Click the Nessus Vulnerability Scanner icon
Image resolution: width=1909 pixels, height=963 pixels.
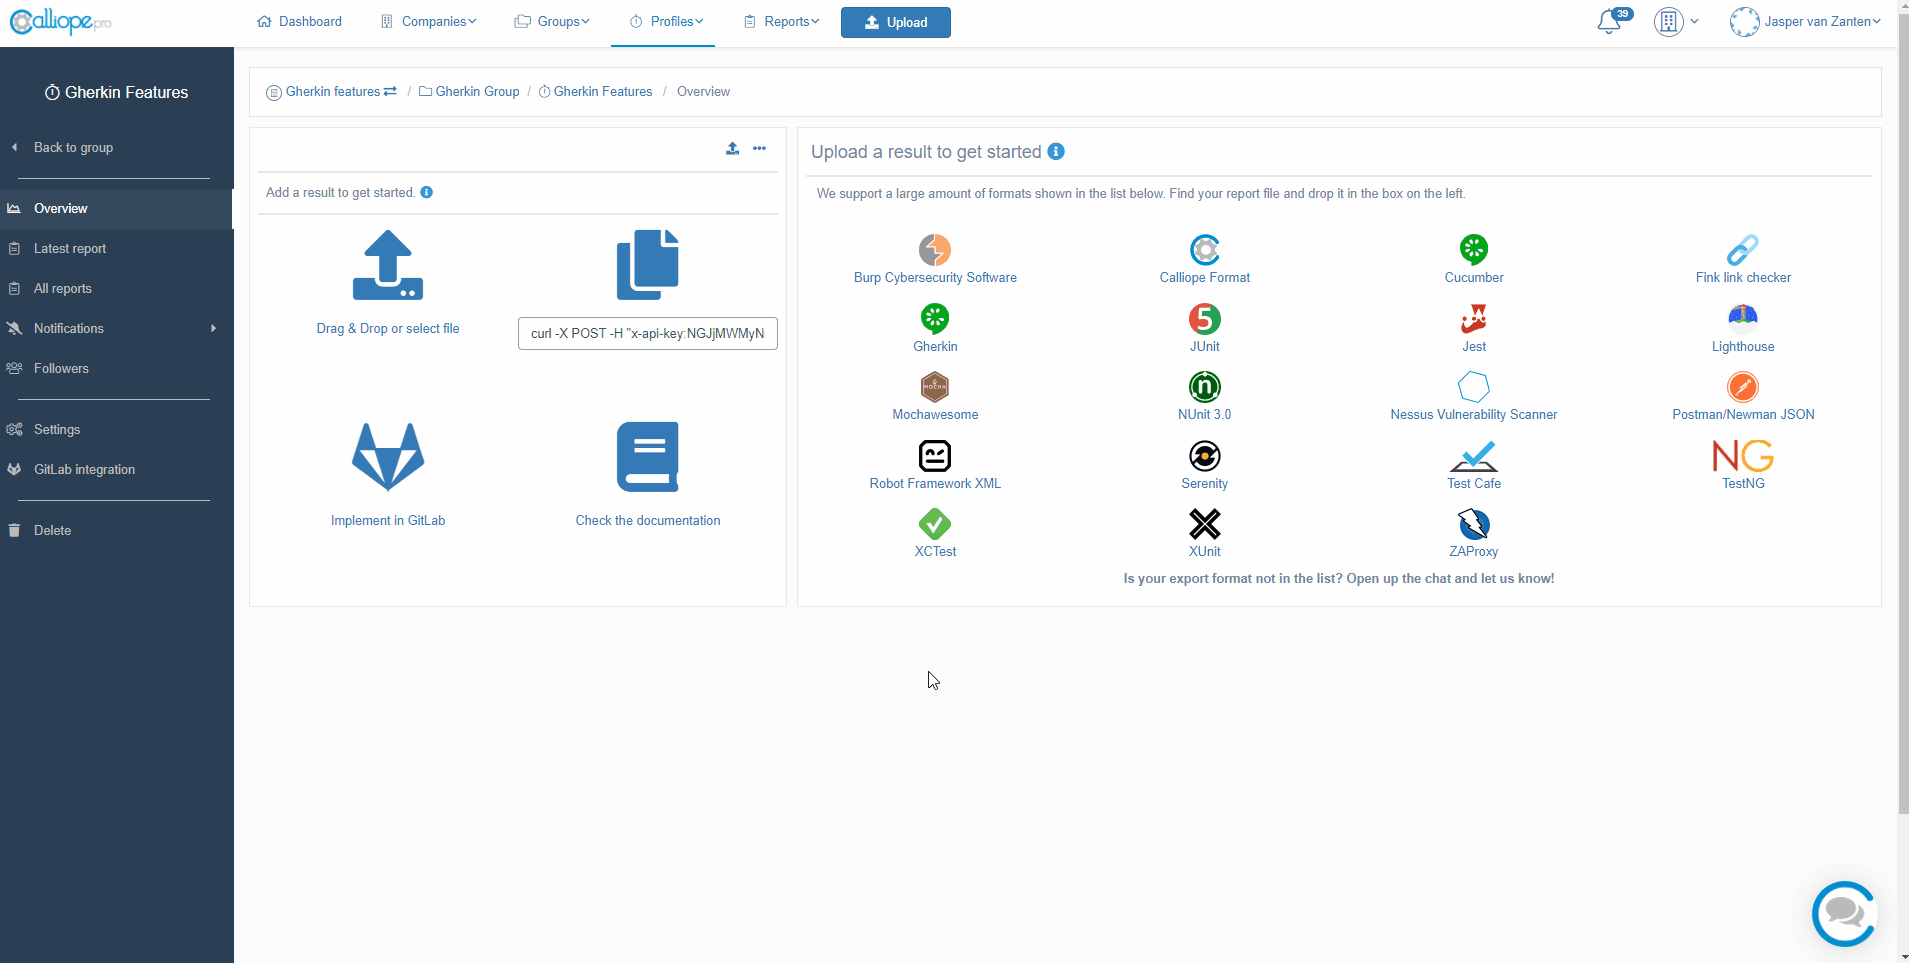[1473, 387]
